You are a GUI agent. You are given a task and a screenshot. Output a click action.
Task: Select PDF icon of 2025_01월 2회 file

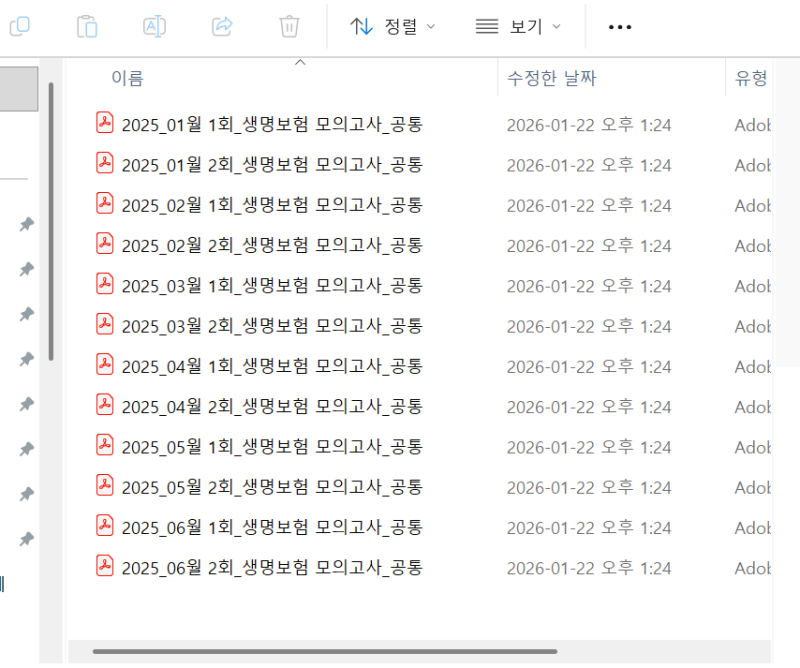coord(105,164)
